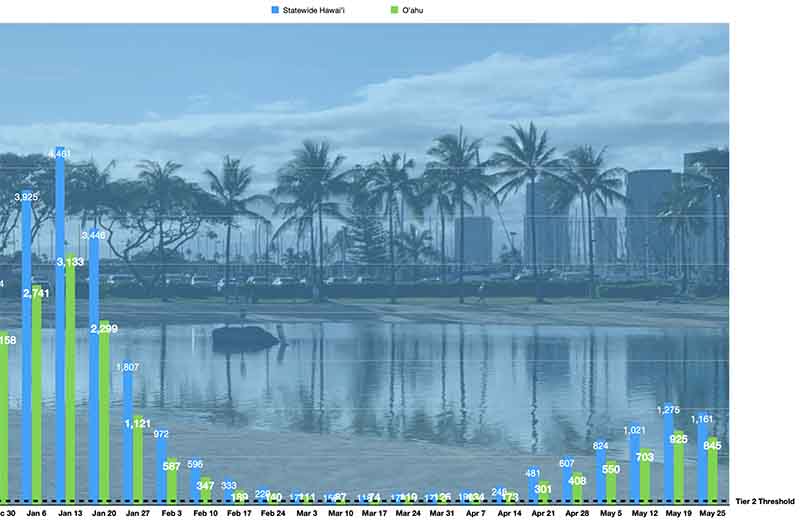Screen dimensions: 800x522
Task: Click the blue 3,925 bar for Jan 6
Action: [26, 350]
